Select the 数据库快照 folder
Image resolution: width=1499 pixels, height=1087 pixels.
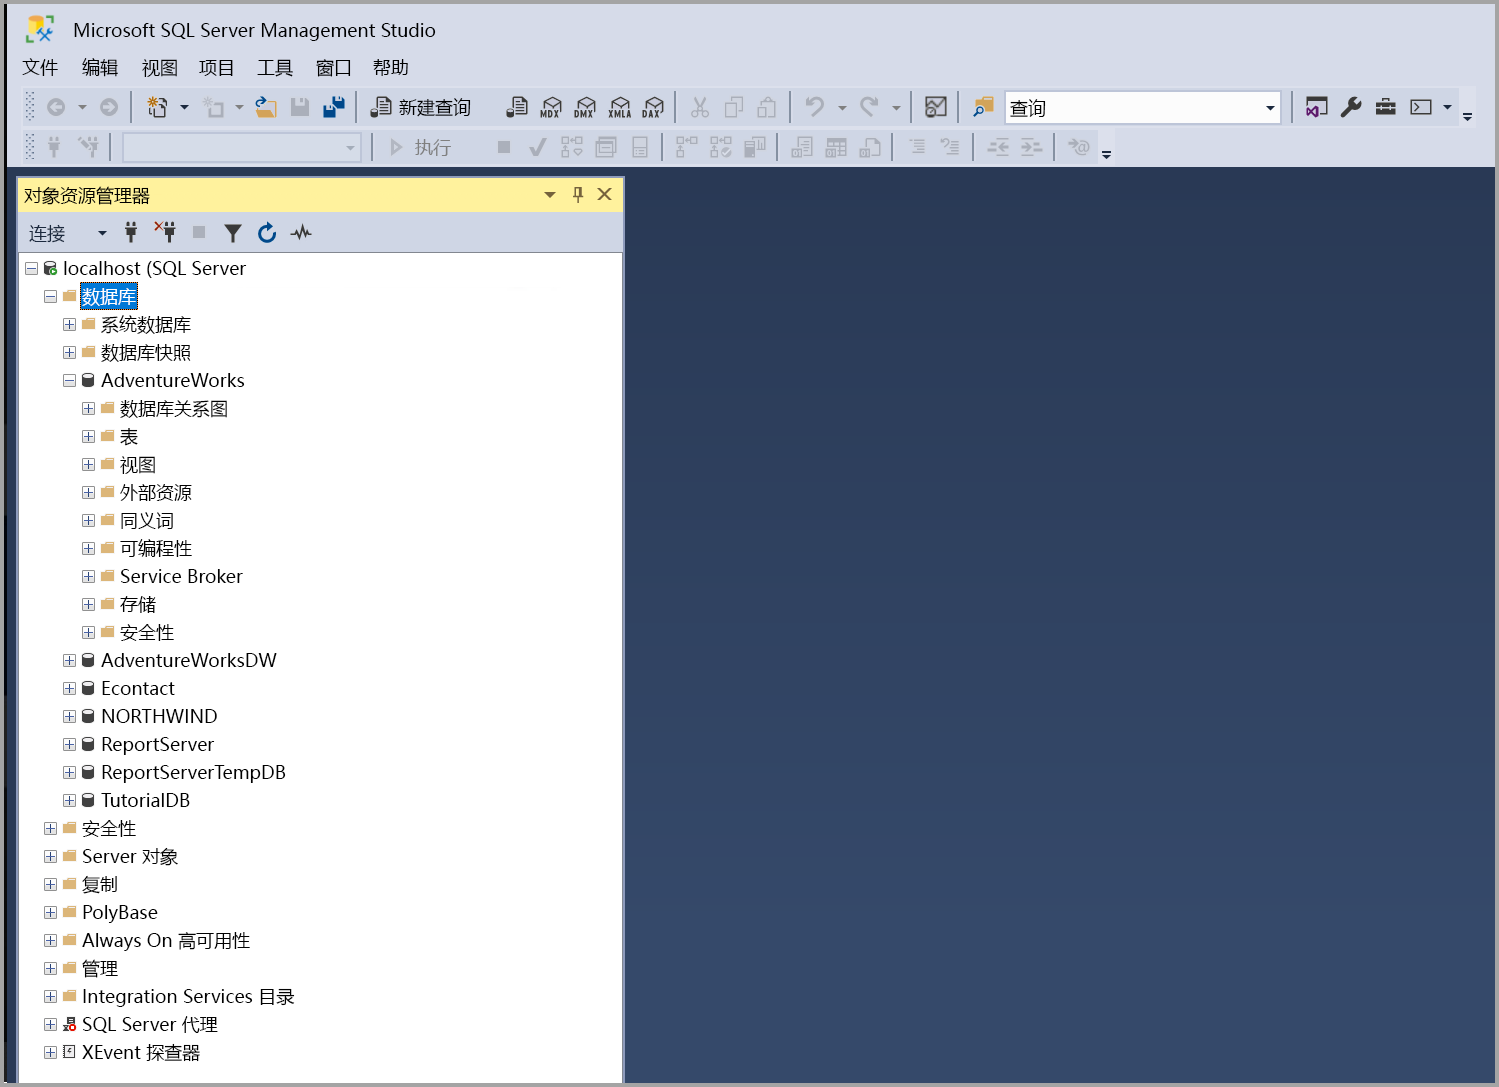coord(146,352)
